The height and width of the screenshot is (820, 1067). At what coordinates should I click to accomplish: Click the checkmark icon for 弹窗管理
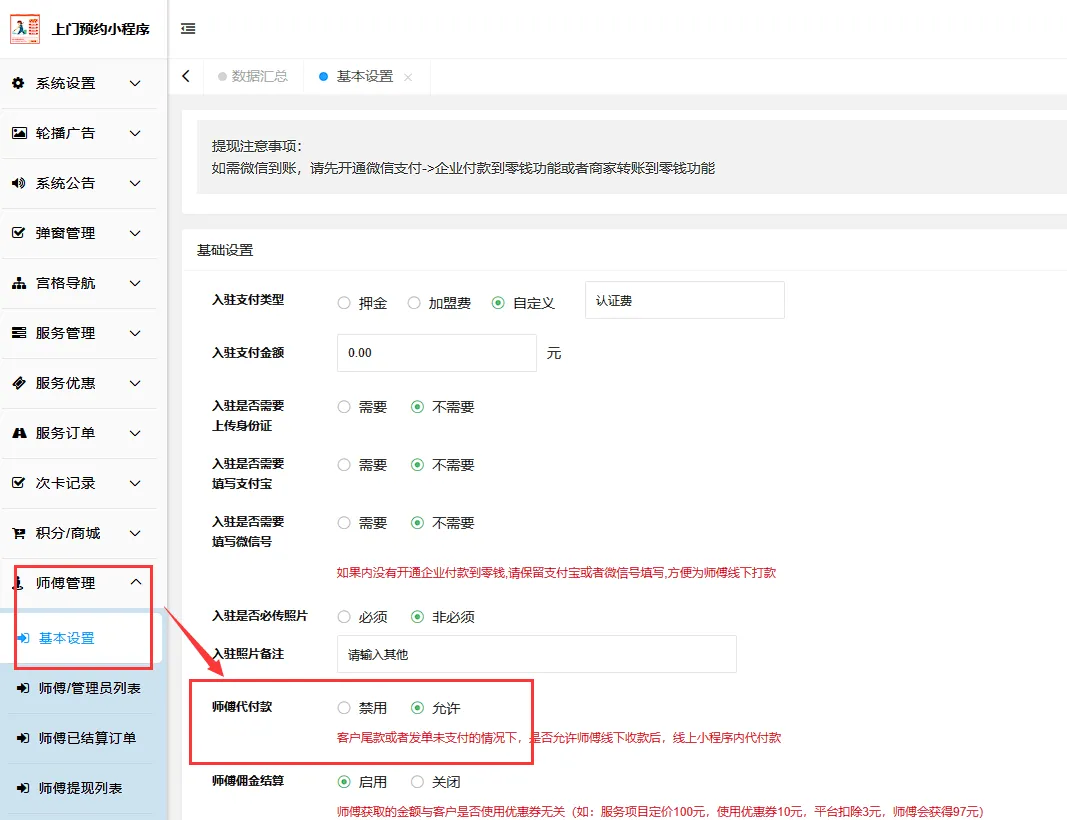[19, 233]
